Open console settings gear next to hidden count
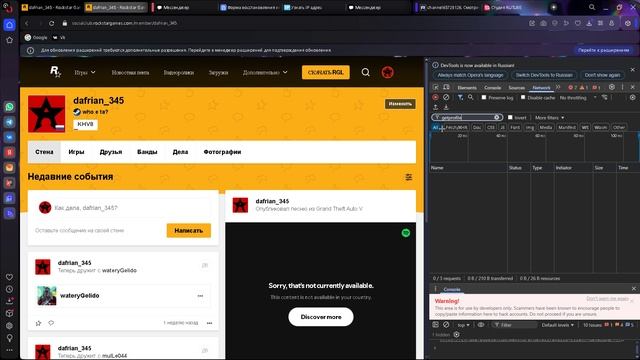This screenshot has width=640, height=360. pyautogui.click(x=456, y=335)
